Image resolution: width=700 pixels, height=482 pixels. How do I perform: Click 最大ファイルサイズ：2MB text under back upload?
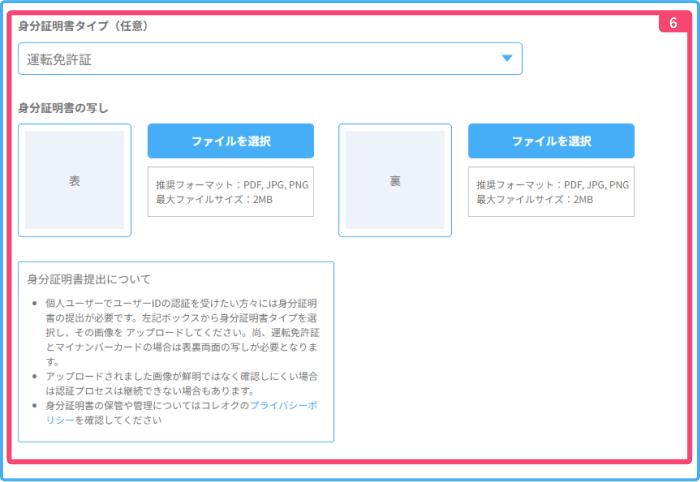[x=534, y=200]
